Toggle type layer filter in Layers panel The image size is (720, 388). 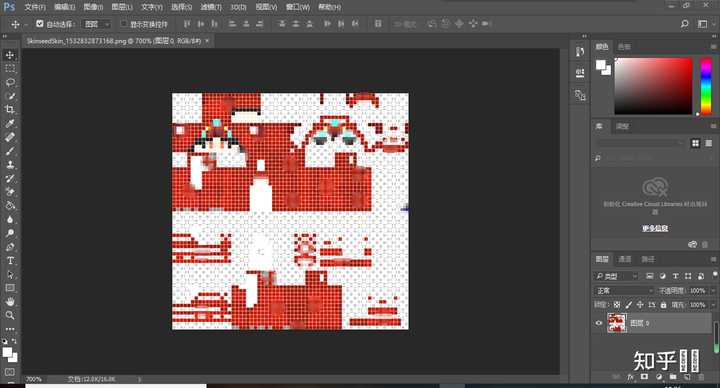(x=675, y=276)
